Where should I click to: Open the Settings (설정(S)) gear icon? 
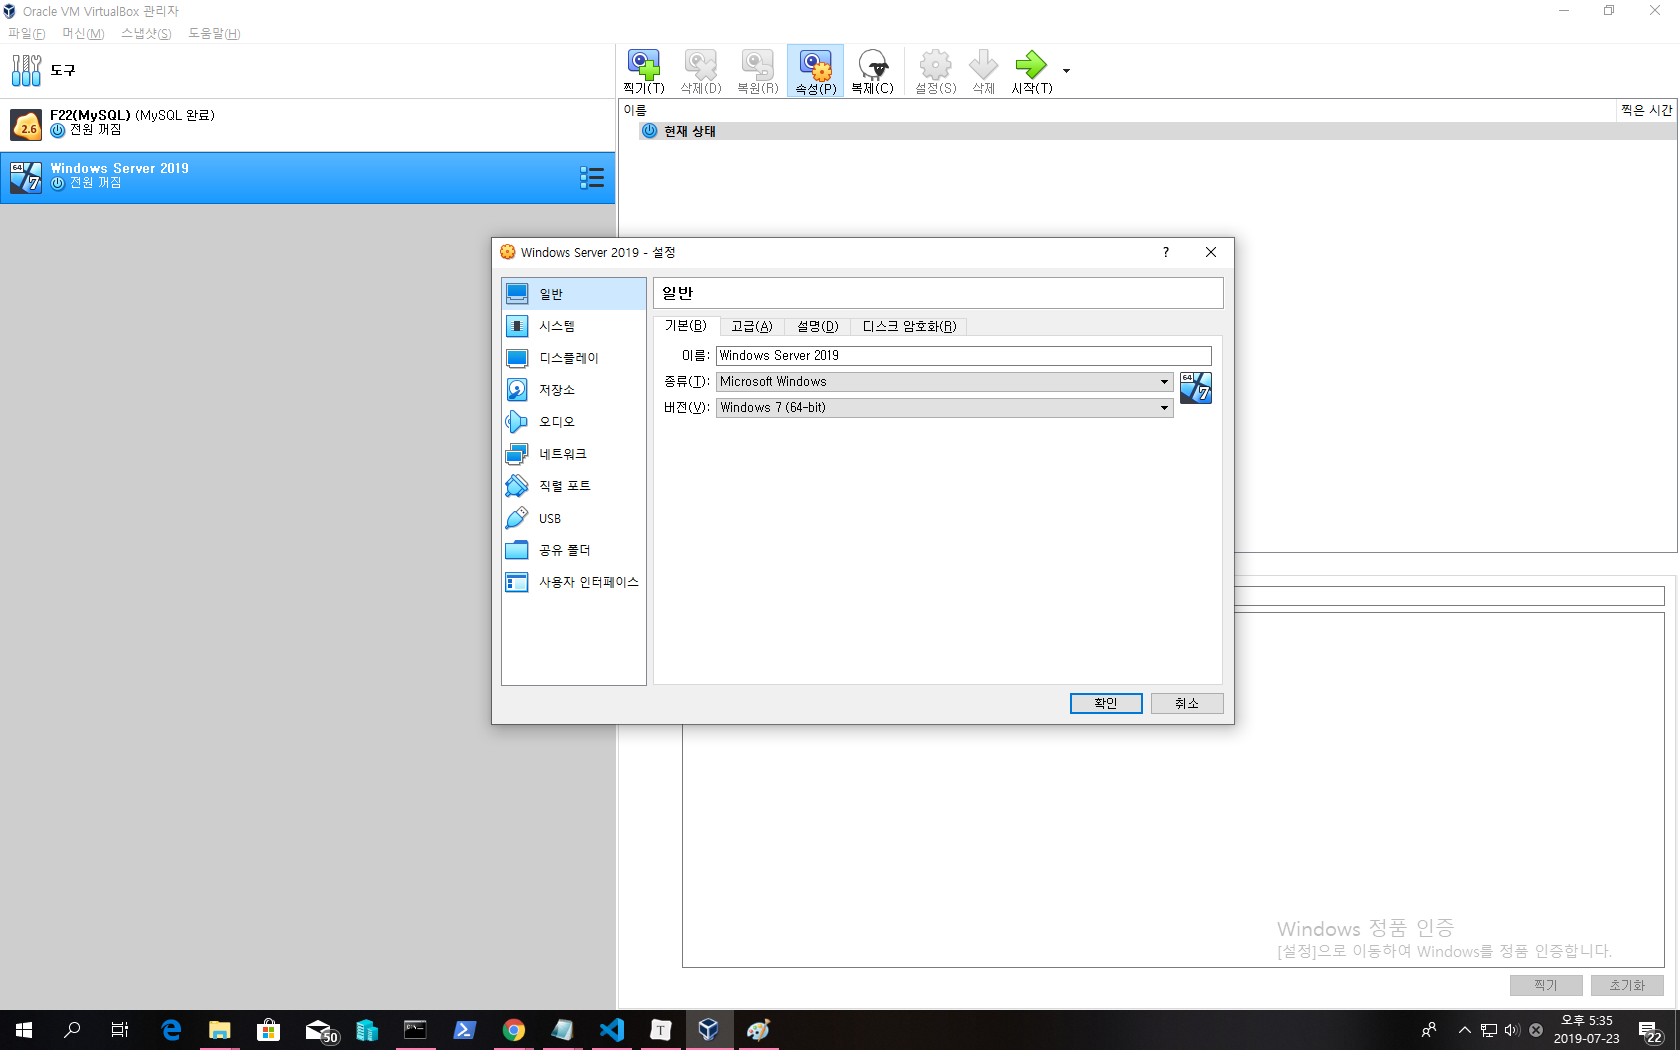(935, 71)
